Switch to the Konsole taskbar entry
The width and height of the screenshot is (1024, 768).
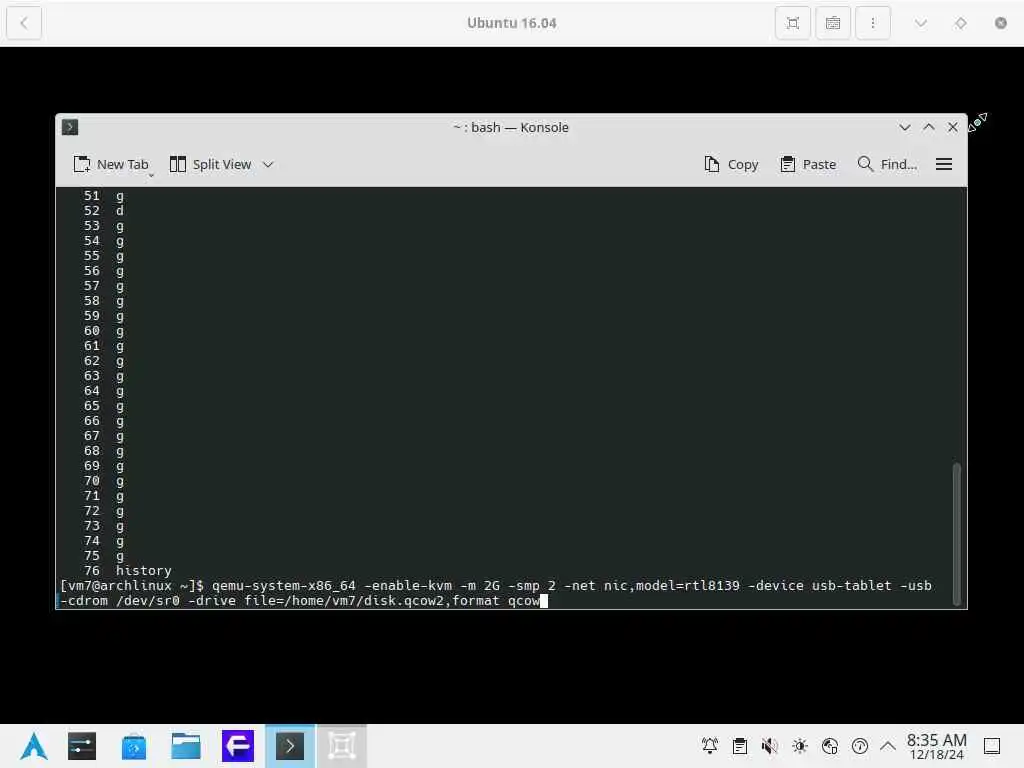(290, 746)
